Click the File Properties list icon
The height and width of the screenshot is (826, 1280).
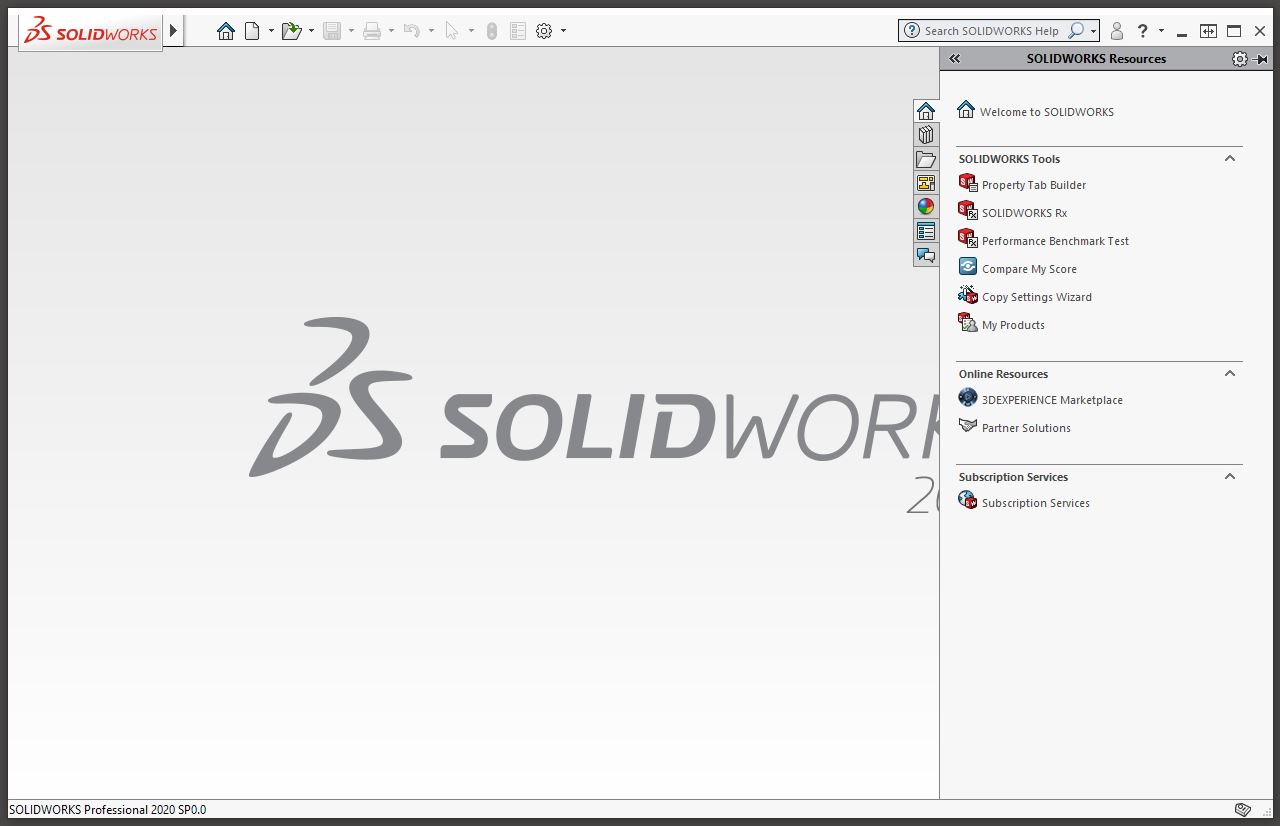coord(518,31)
